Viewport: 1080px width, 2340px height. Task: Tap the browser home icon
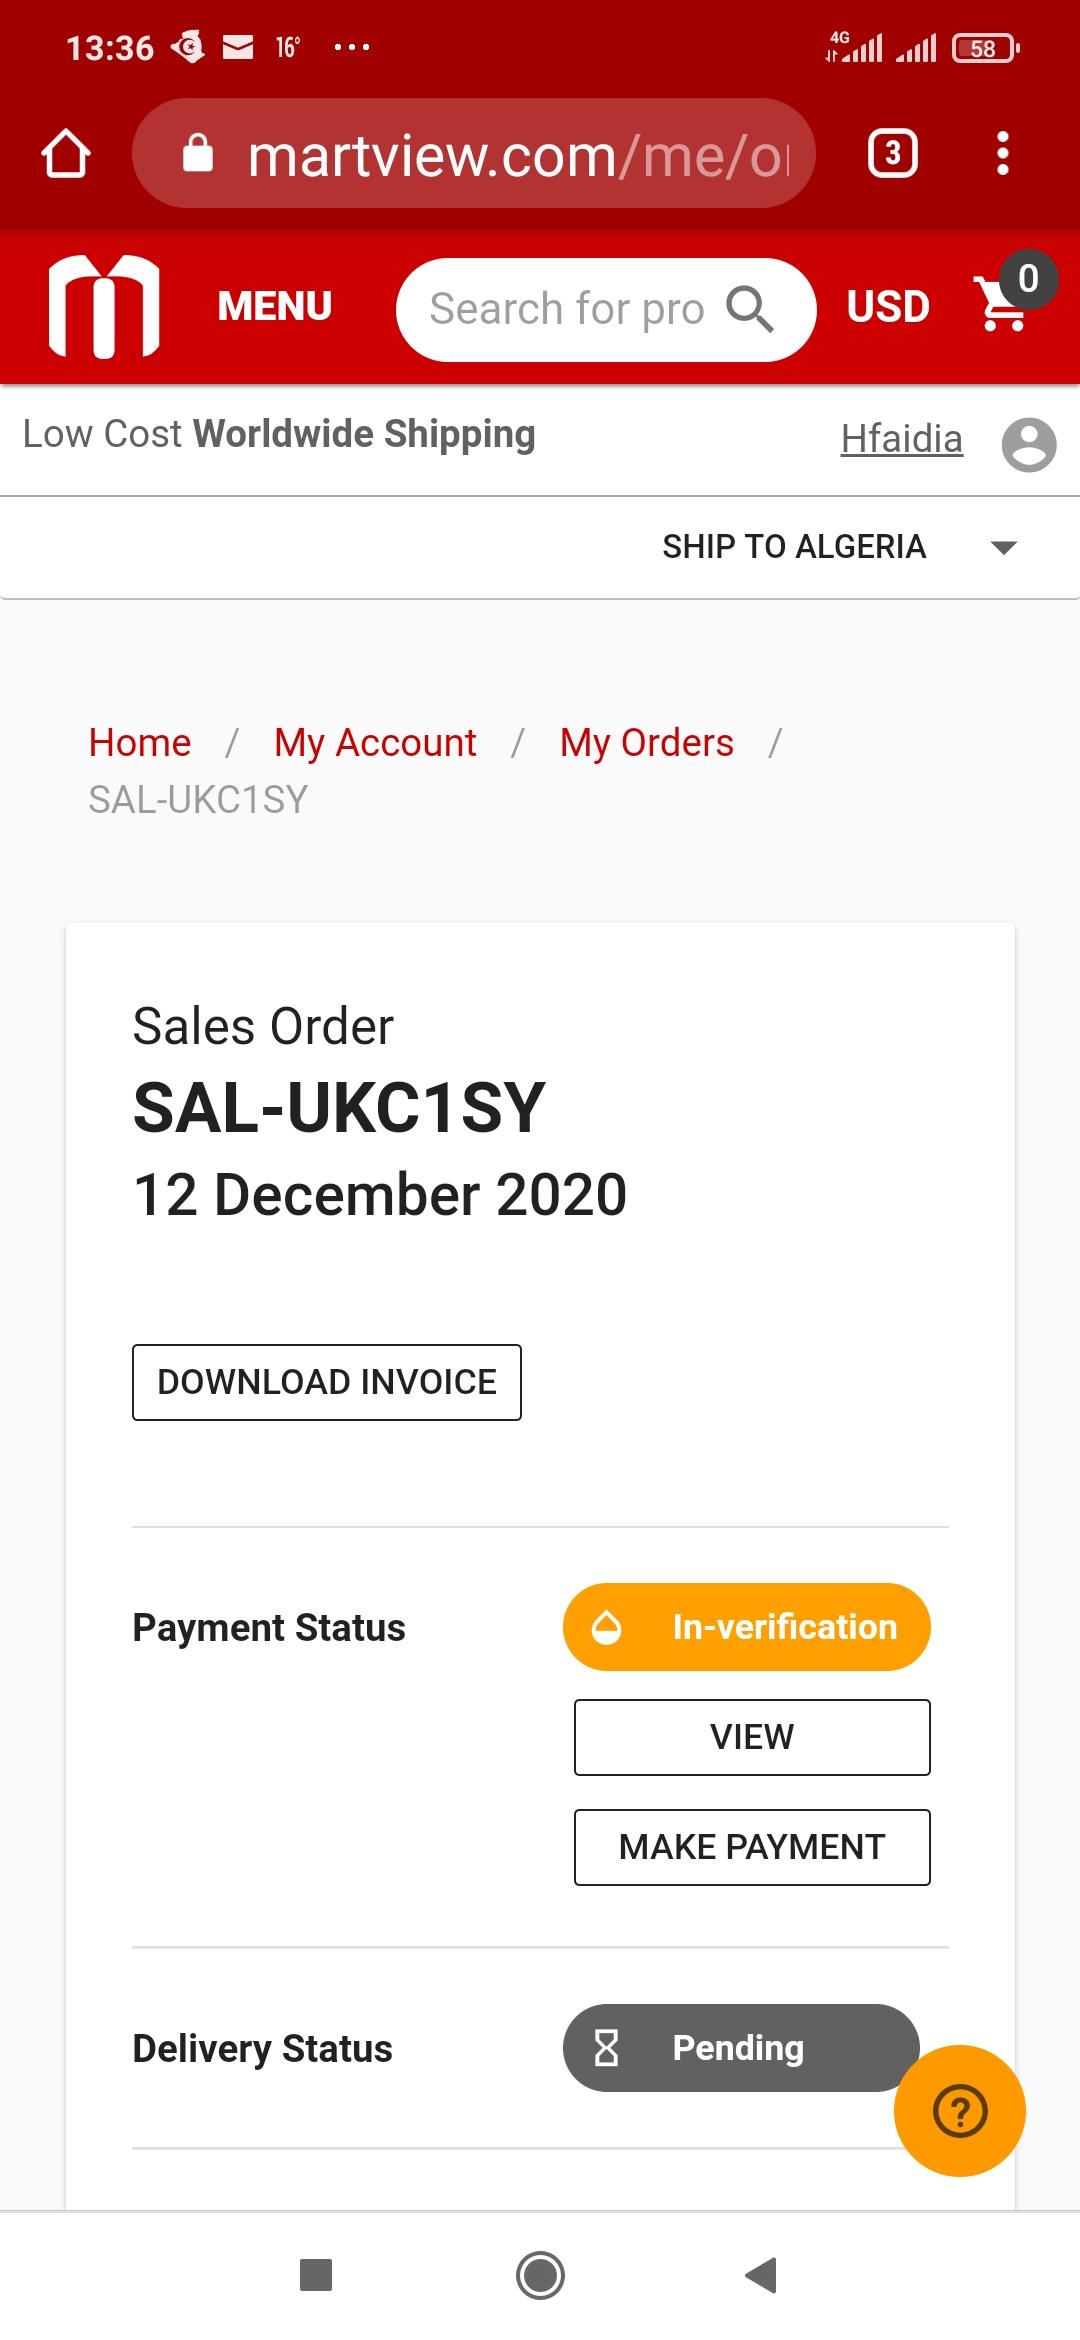66,153
